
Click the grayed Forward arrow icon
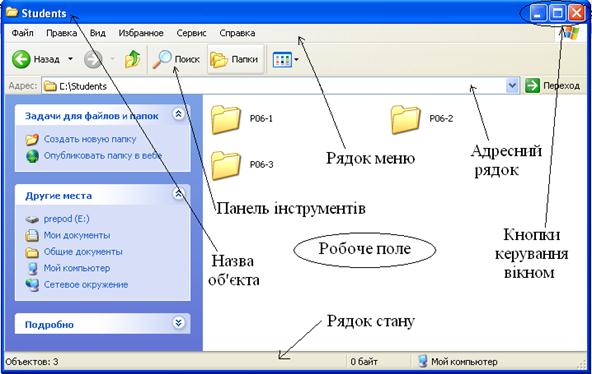pos(93,59)
